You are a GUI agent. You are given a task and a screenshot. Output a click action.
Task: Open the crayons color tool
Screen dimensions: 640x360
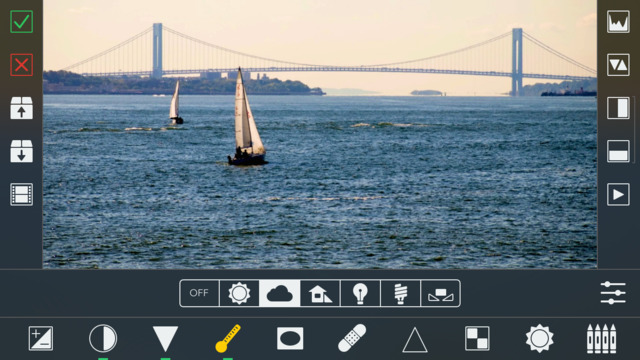coord(602,338)
